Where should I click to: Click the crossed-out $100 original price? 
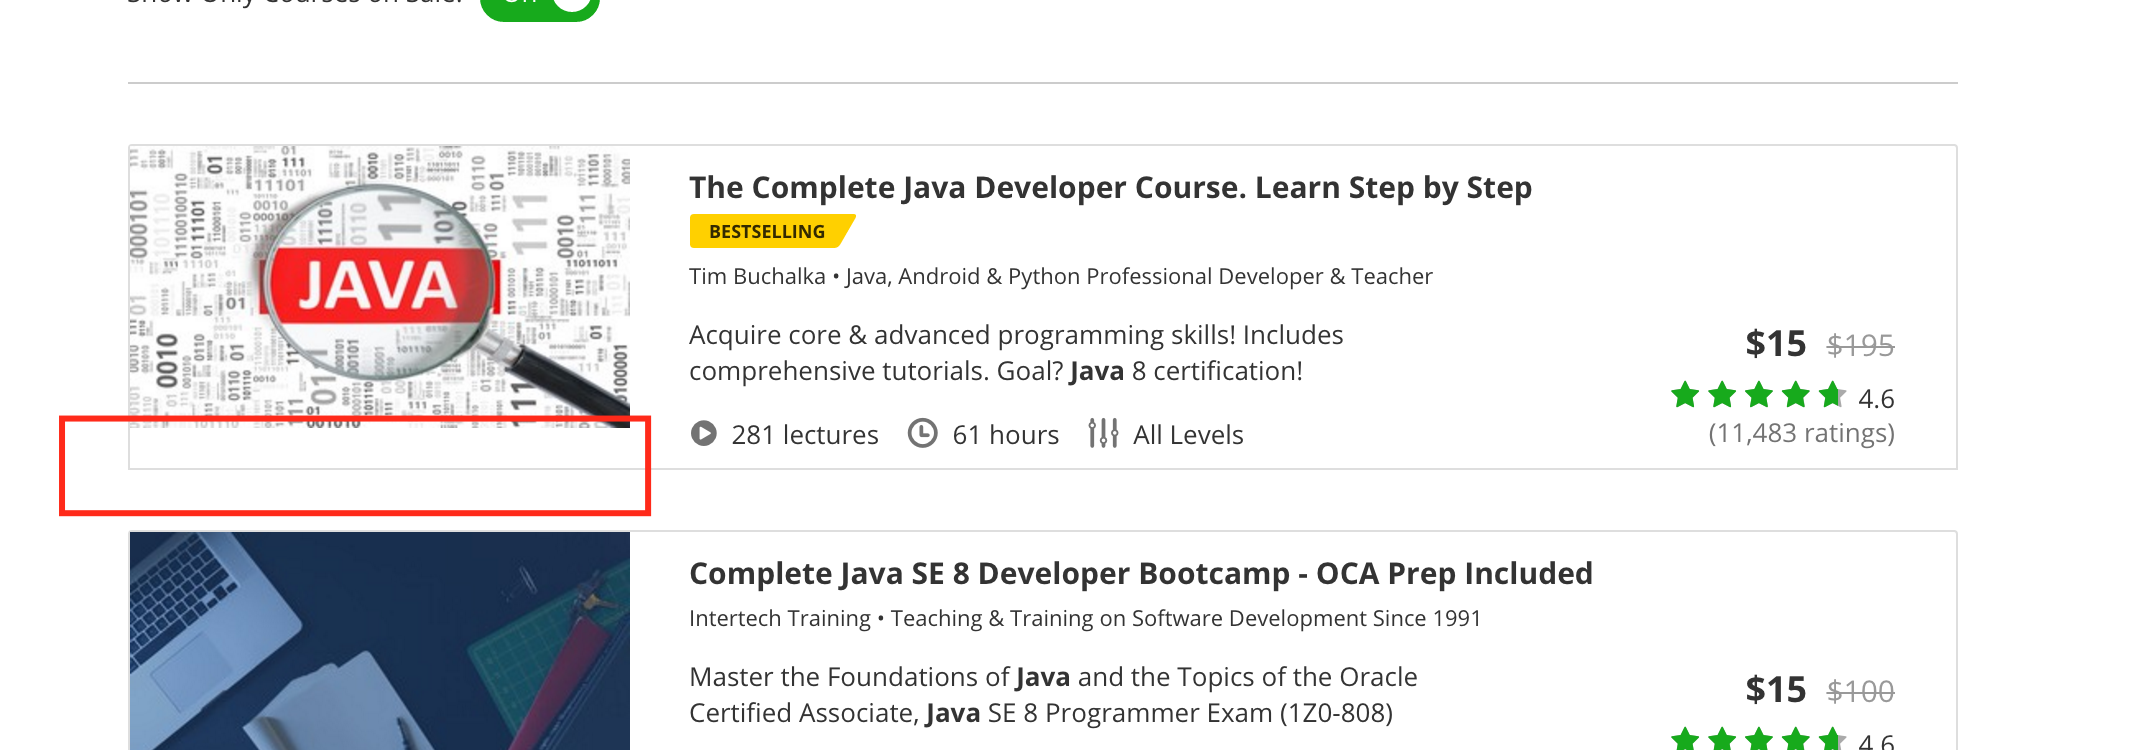1860,692
